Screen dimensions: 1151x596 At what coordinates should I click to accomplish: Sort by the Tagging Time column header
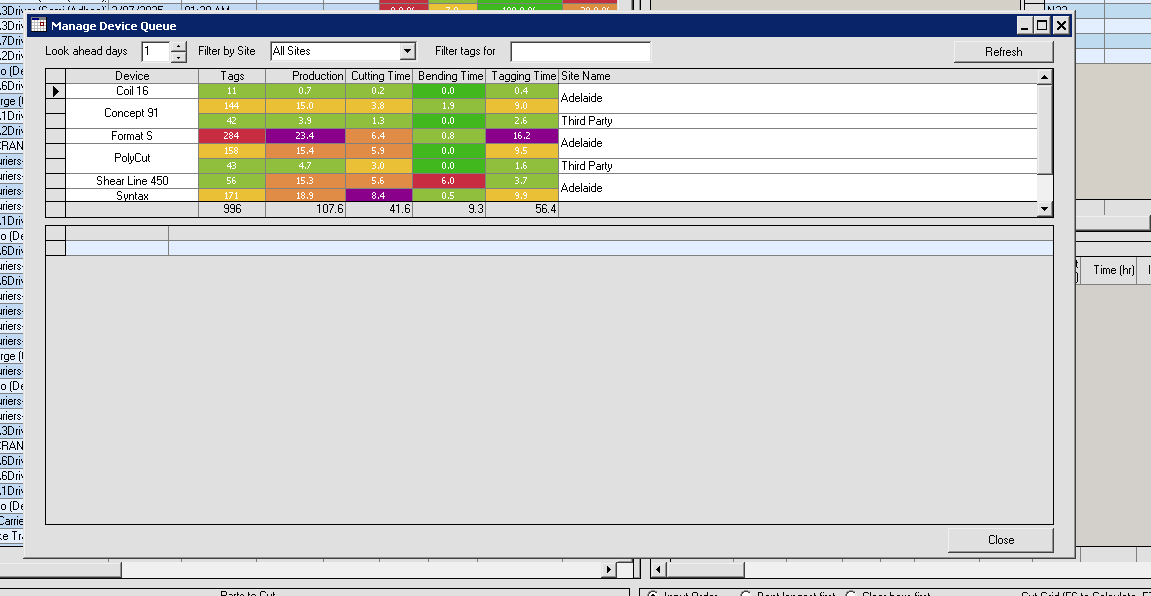[522, 76]
